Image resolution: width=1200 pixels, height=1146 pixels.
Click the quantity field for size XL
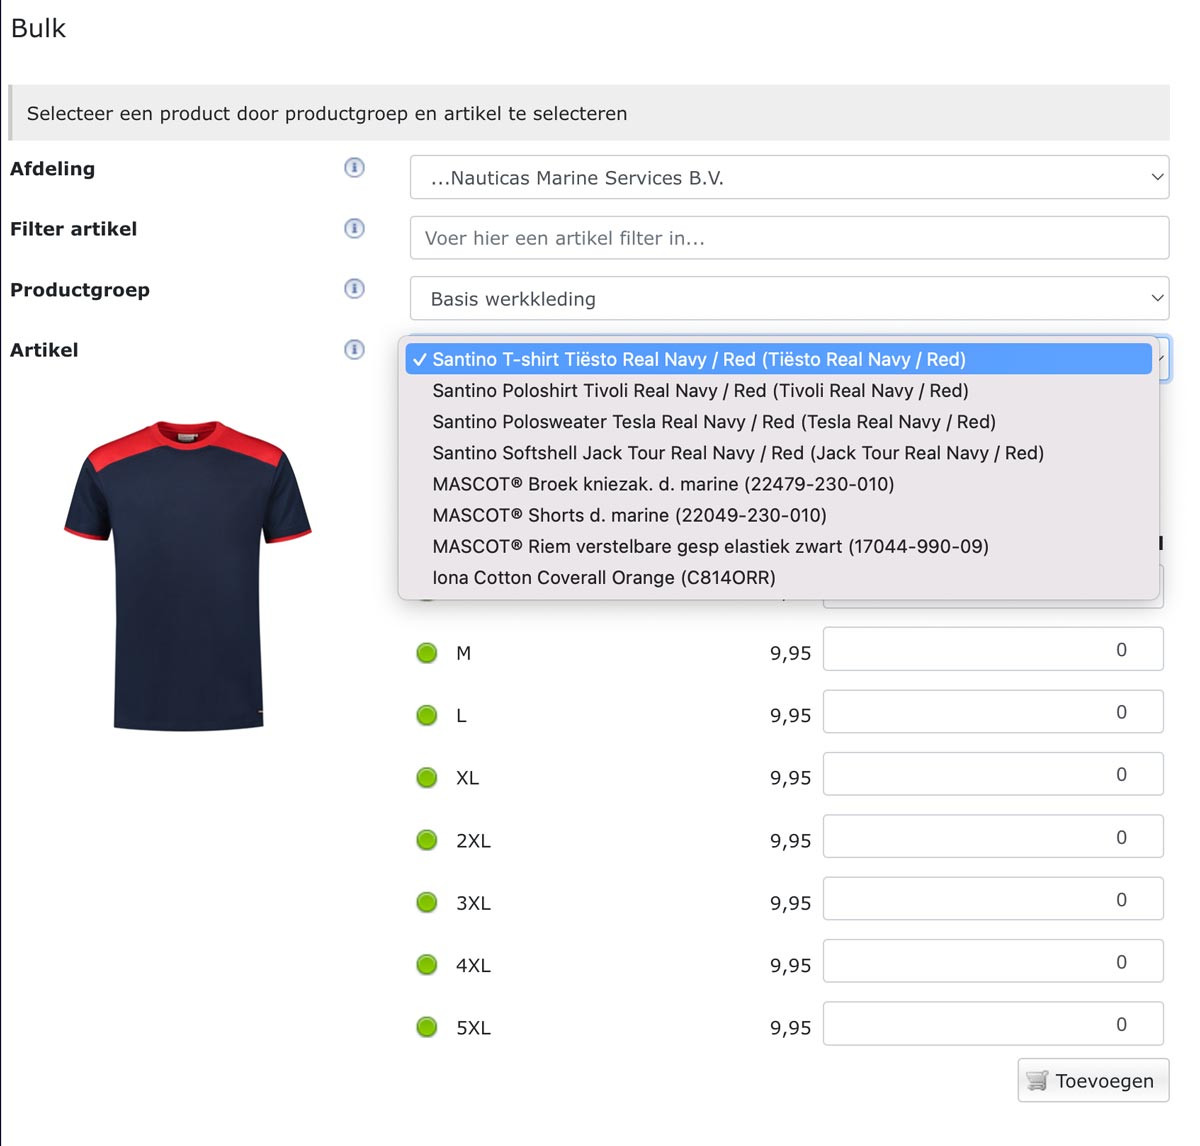tap(993, 774)
